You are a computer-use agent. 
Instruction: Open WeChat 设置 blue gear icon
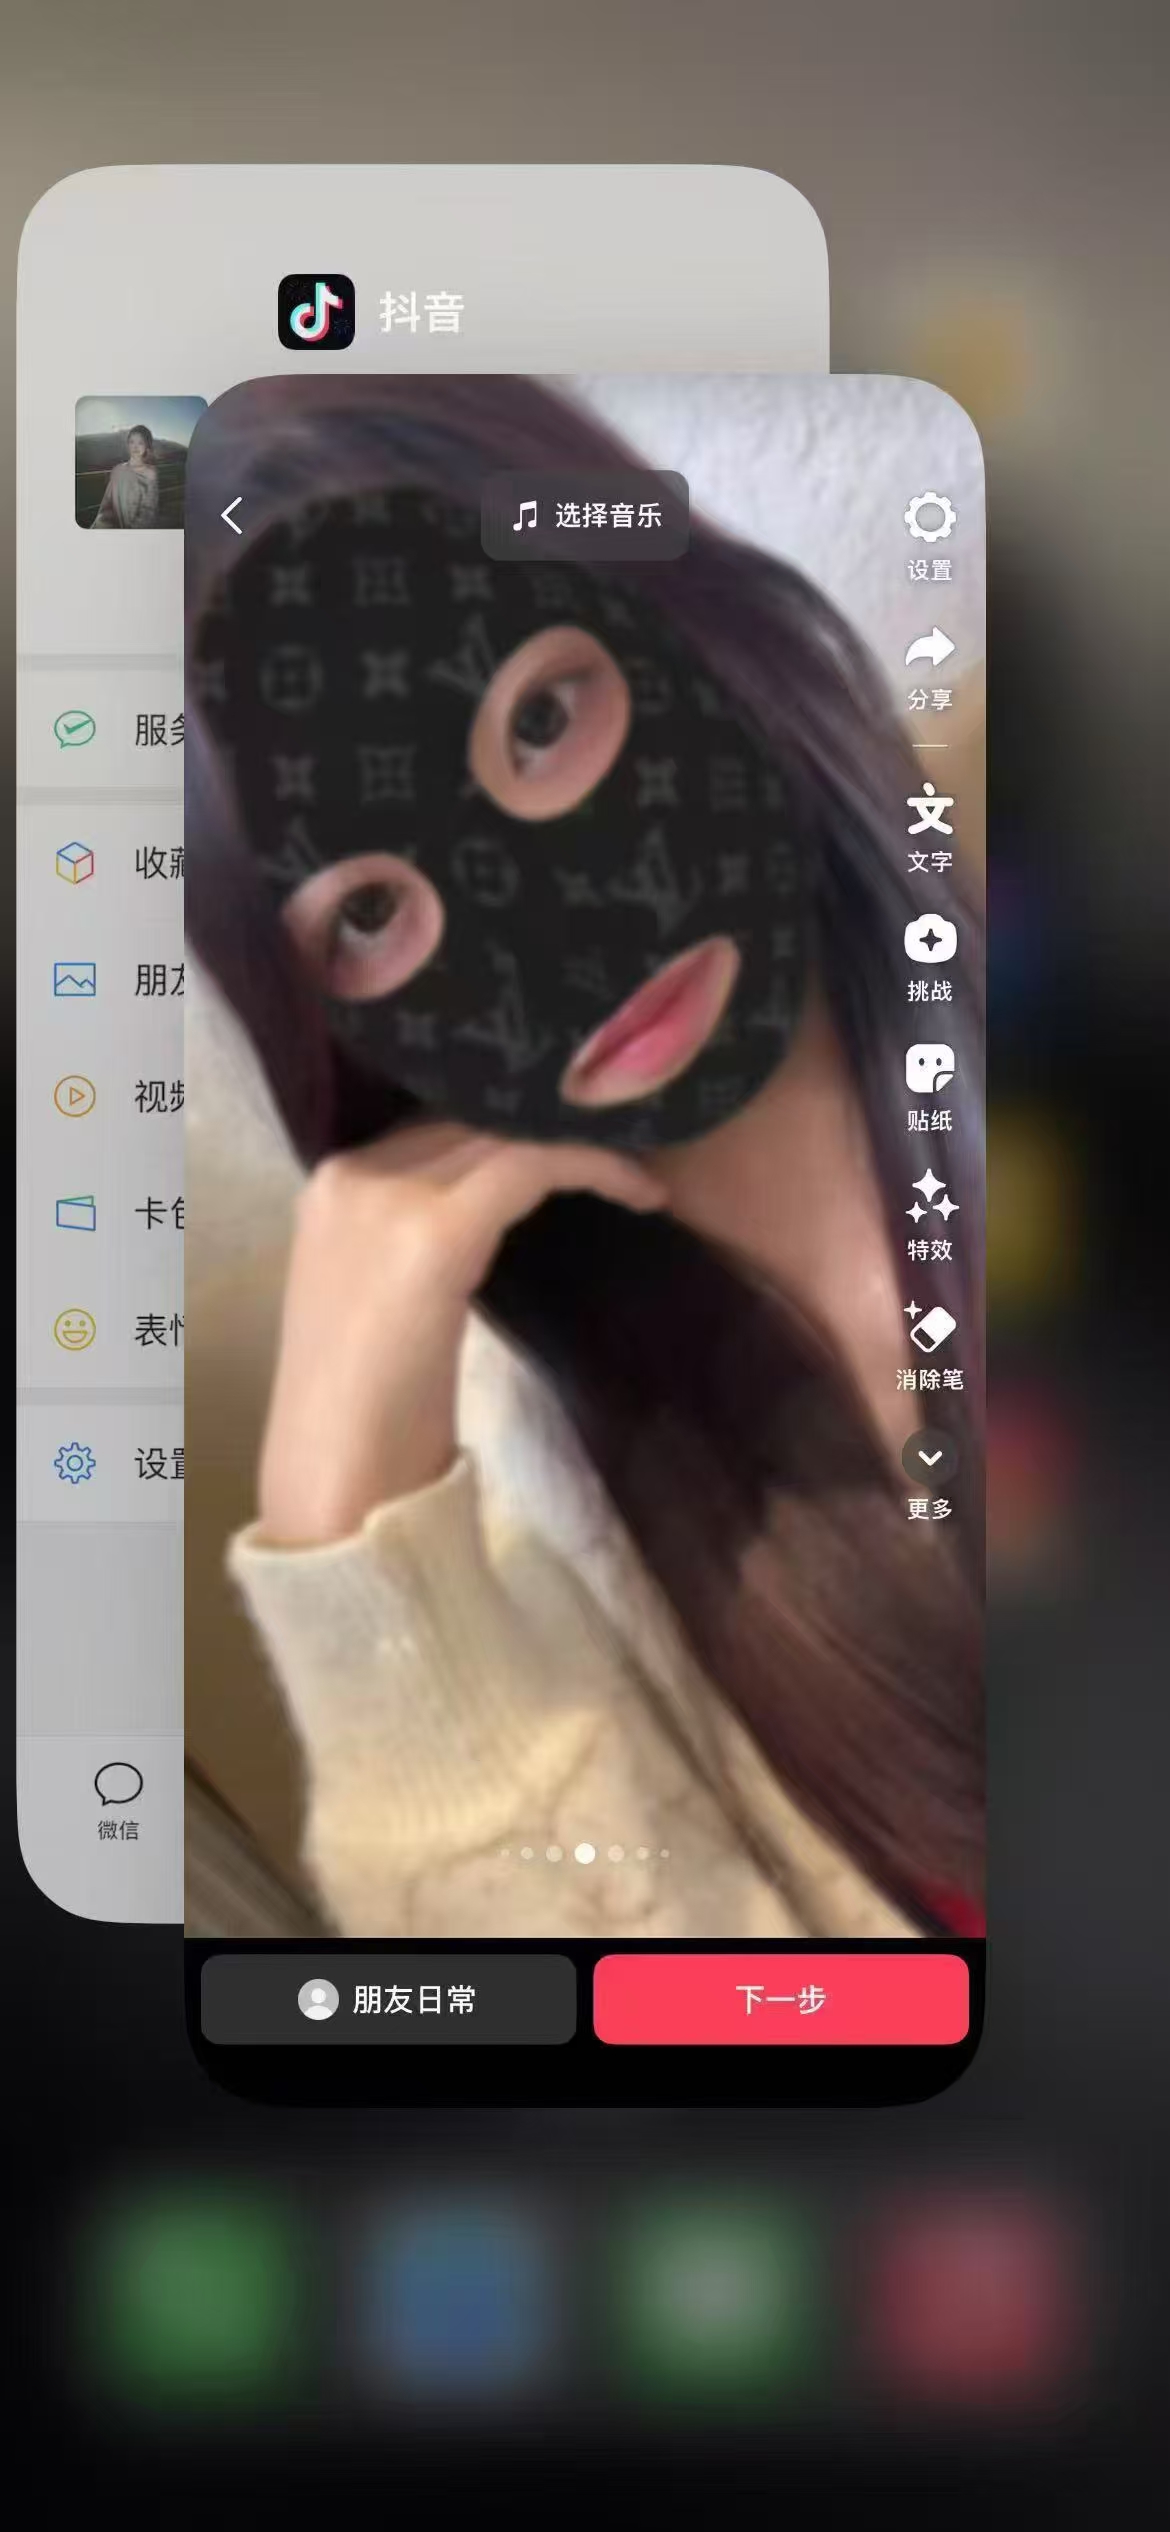(x=75, y=1464)
